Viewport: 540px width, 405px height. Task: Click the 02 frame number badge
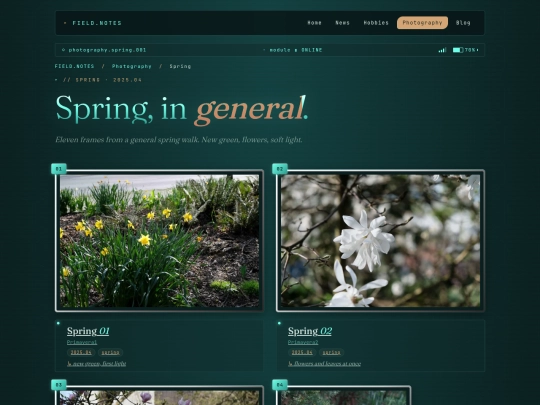(x=280, y=169)
